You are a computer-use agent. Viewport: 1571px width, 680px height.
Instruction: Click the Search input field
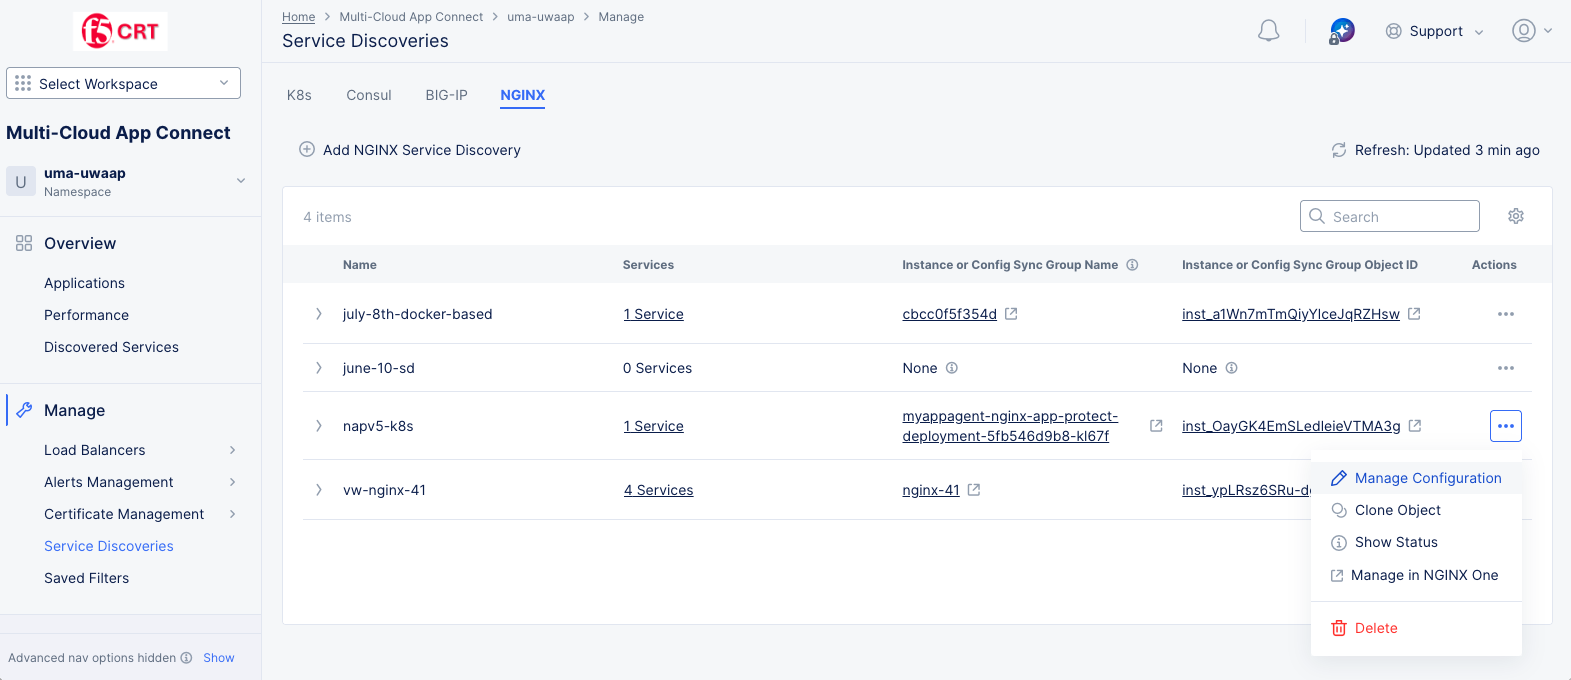tap(1389, 216)
